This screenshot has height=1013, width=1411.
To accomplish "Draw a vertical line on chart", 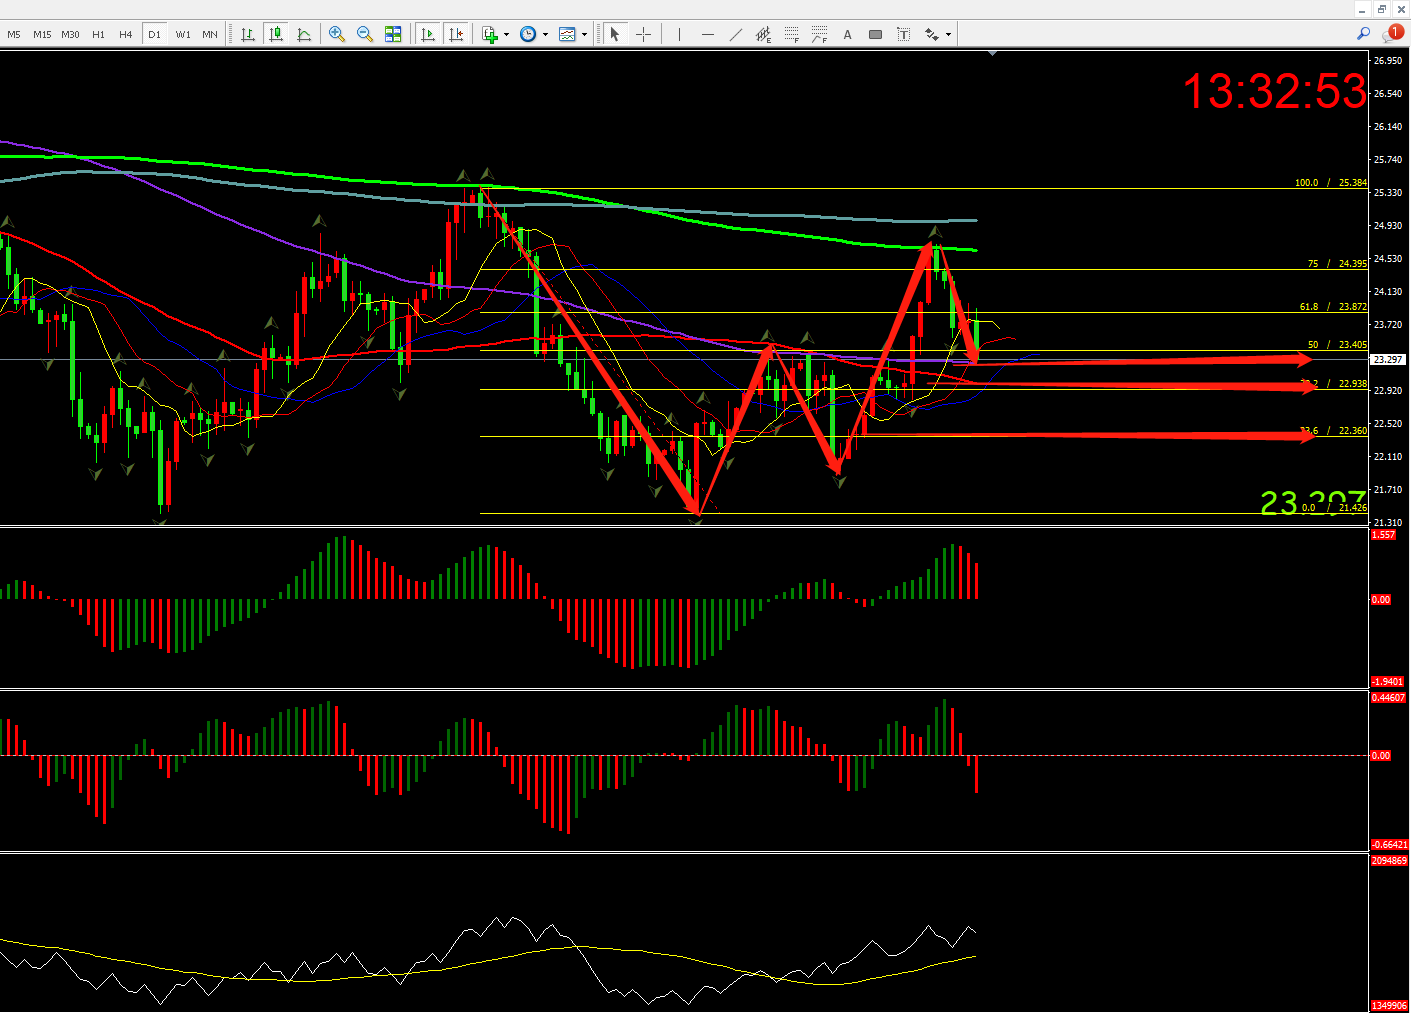I will 679,34.
